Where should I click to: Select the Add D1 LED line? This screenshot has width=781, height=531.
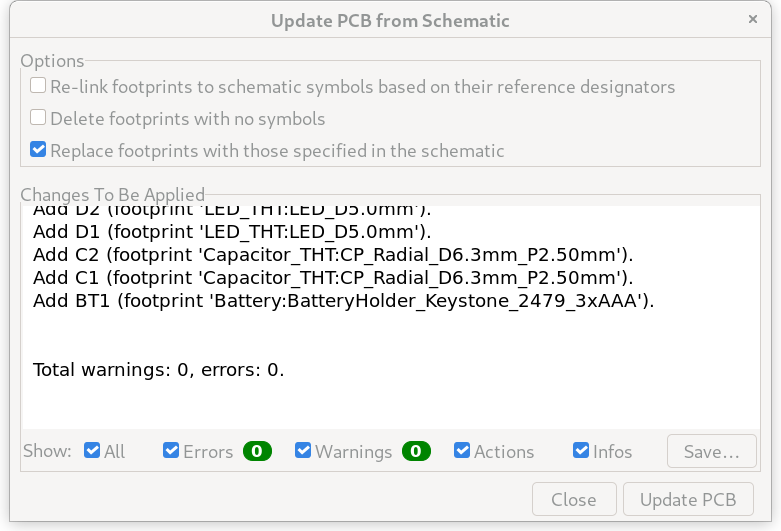coord(232,232)
